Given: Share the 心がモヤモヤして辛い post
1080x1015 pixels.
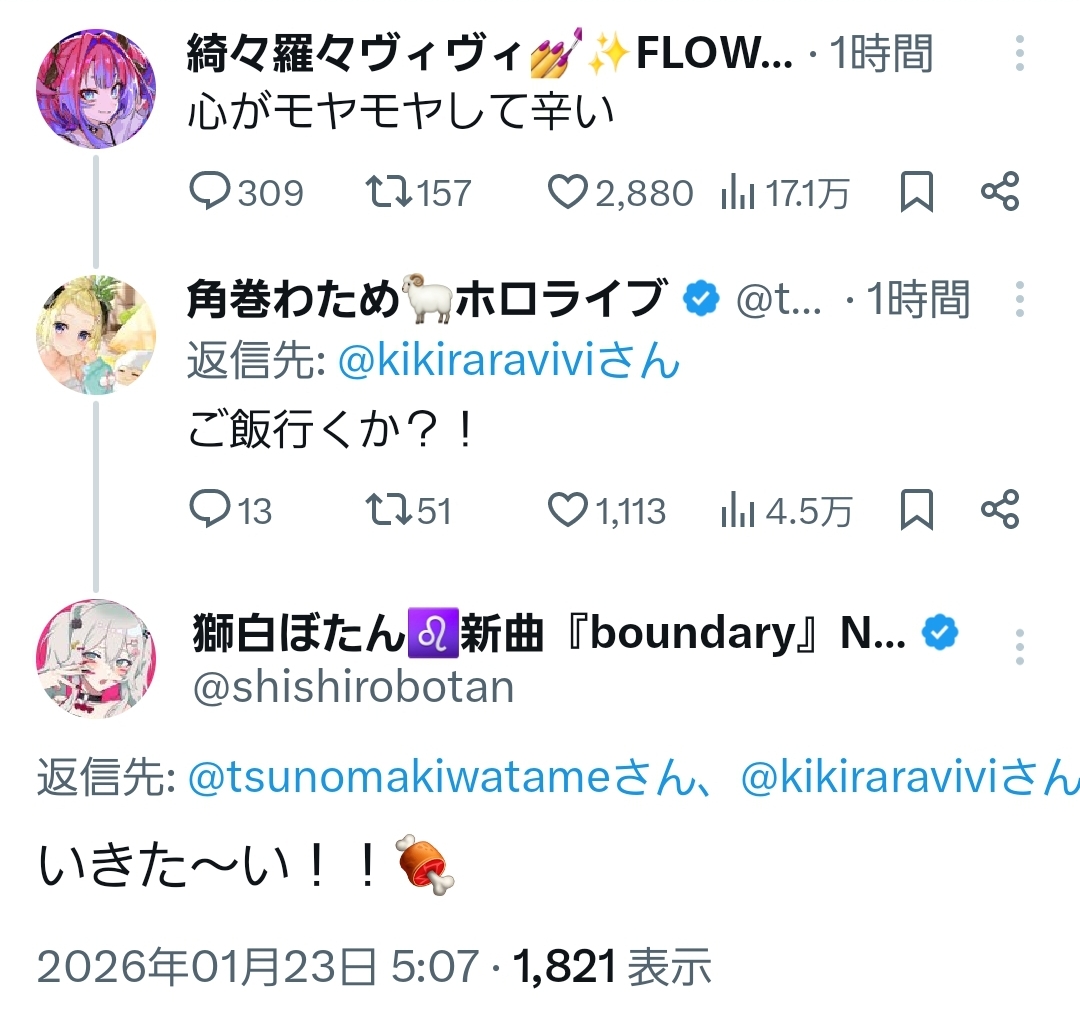Looking at the screenshot, I should click(x=999, y=192).
